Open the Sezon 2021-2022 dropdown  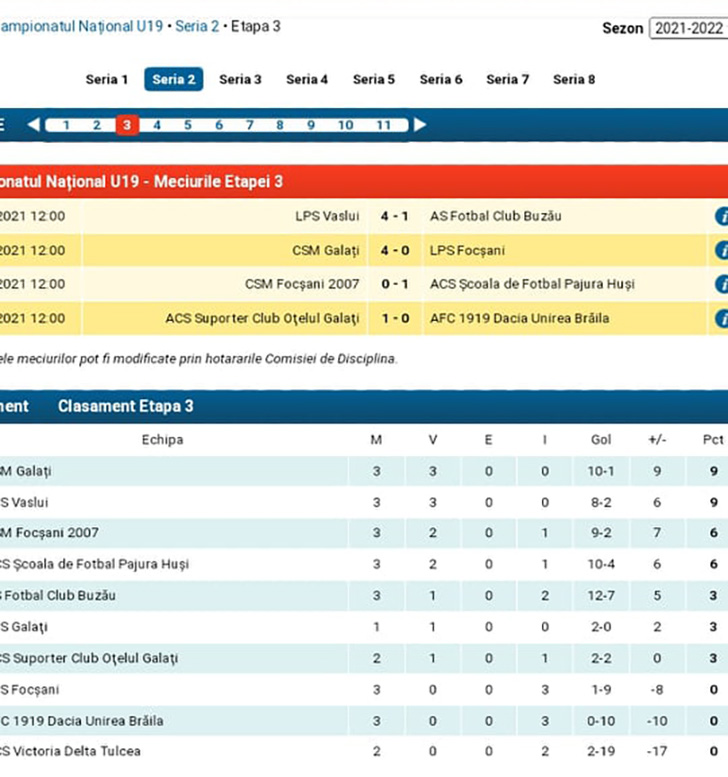(689, 28)
